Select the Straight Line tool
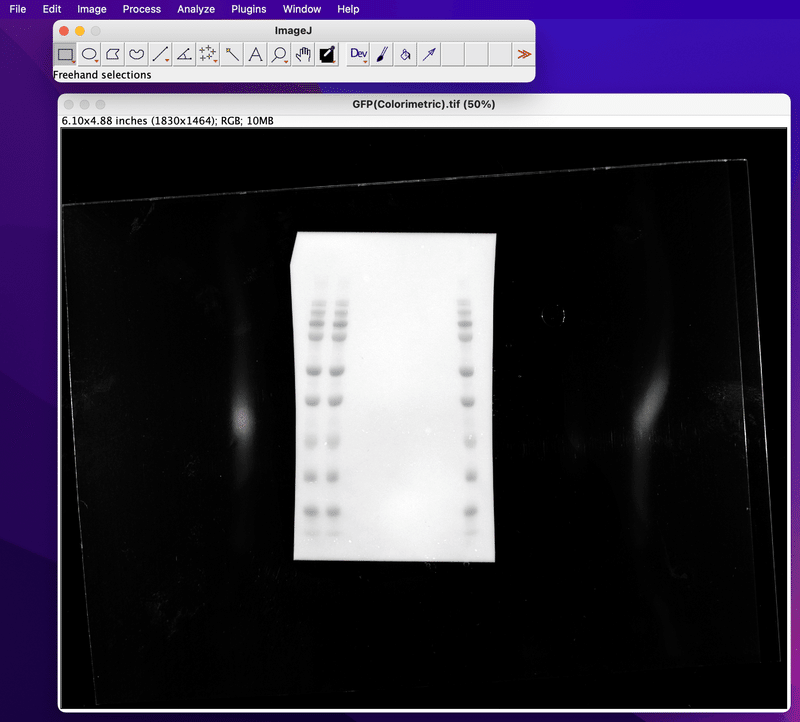This screenshot has height=722, width=800. tap(160, 54)
